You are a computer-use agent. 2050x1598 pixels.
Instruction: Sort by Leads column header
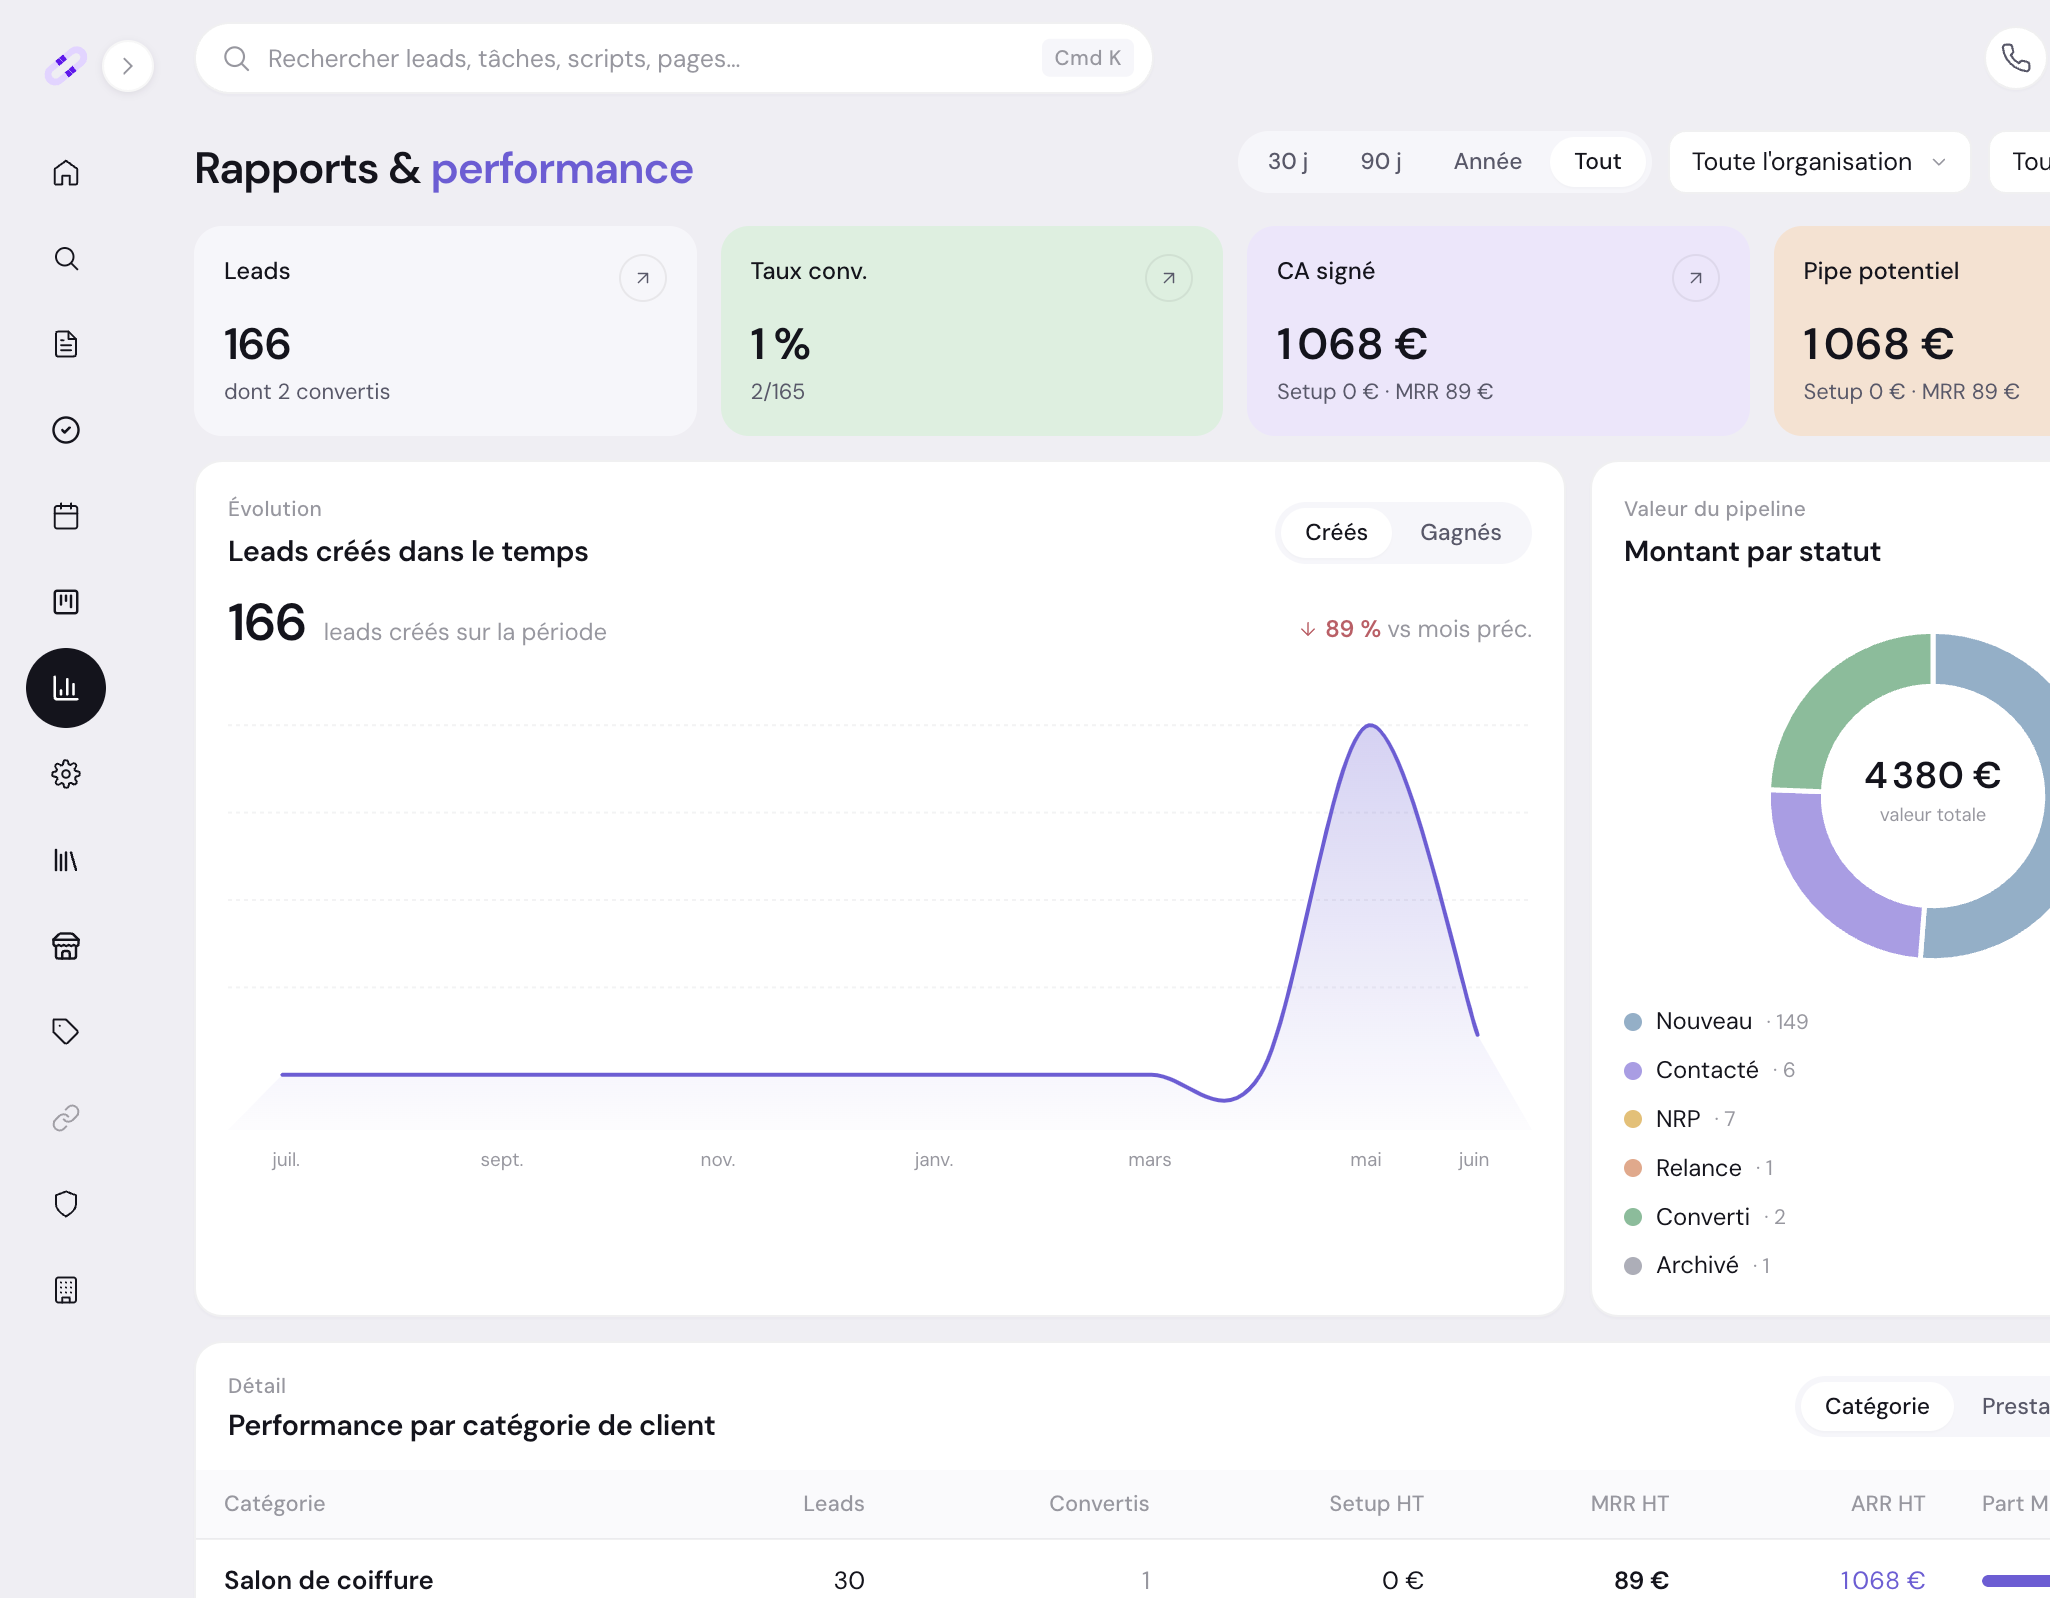click(833, 1504)
